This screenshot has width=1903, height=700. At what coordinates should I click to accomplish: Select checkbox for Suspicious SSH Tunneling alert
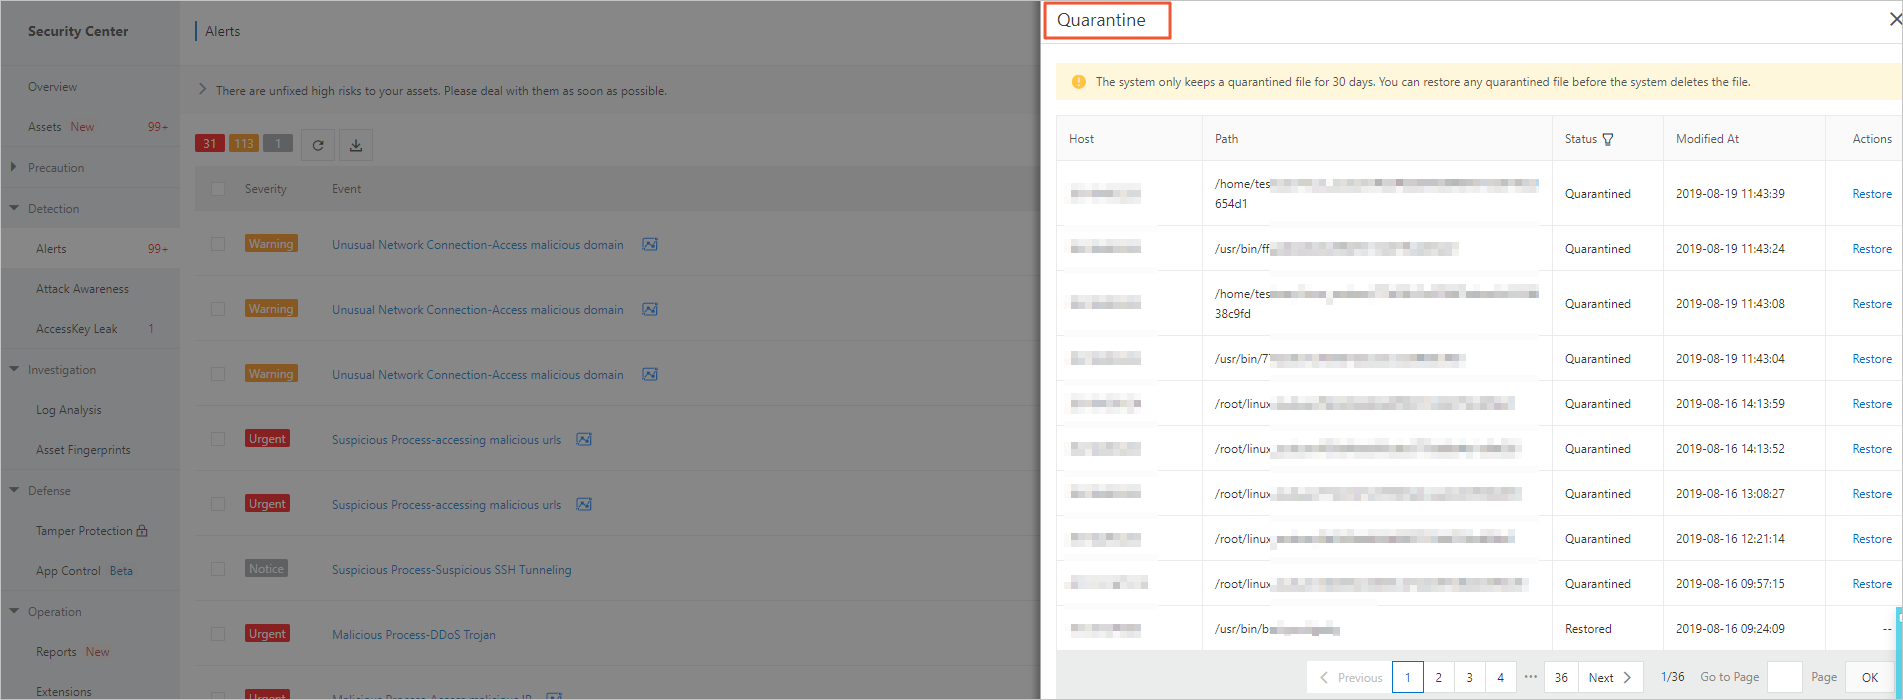pos(218,569)
